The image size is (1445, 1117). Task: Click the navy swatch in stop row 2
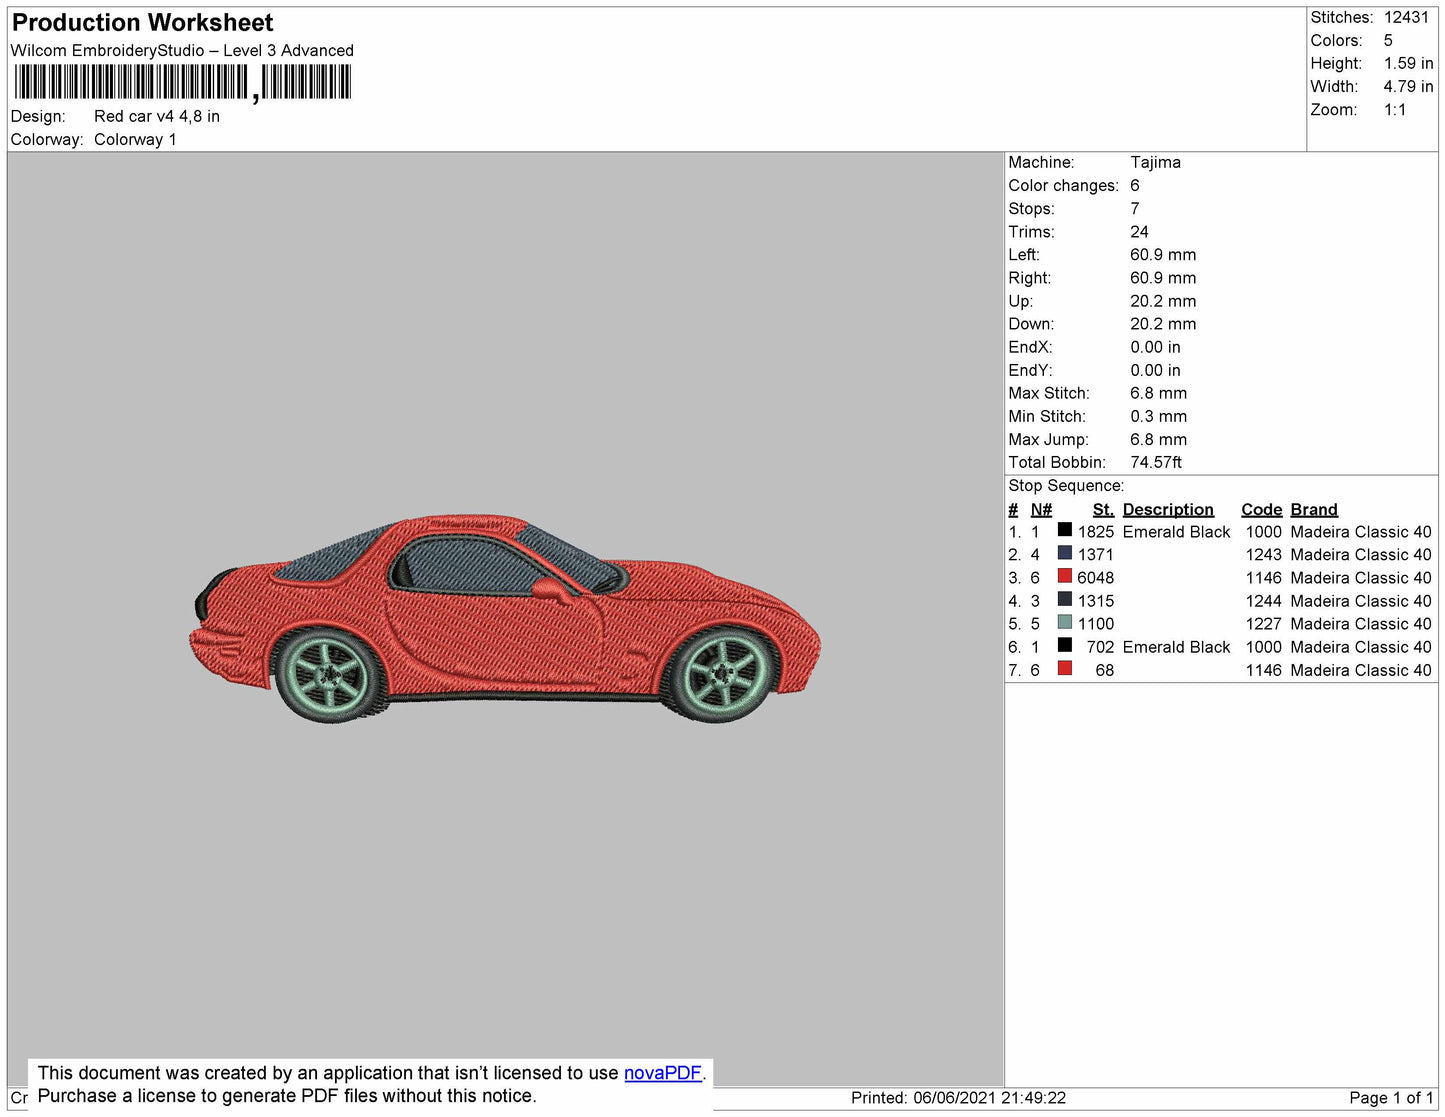click(x=1065, y=553)
